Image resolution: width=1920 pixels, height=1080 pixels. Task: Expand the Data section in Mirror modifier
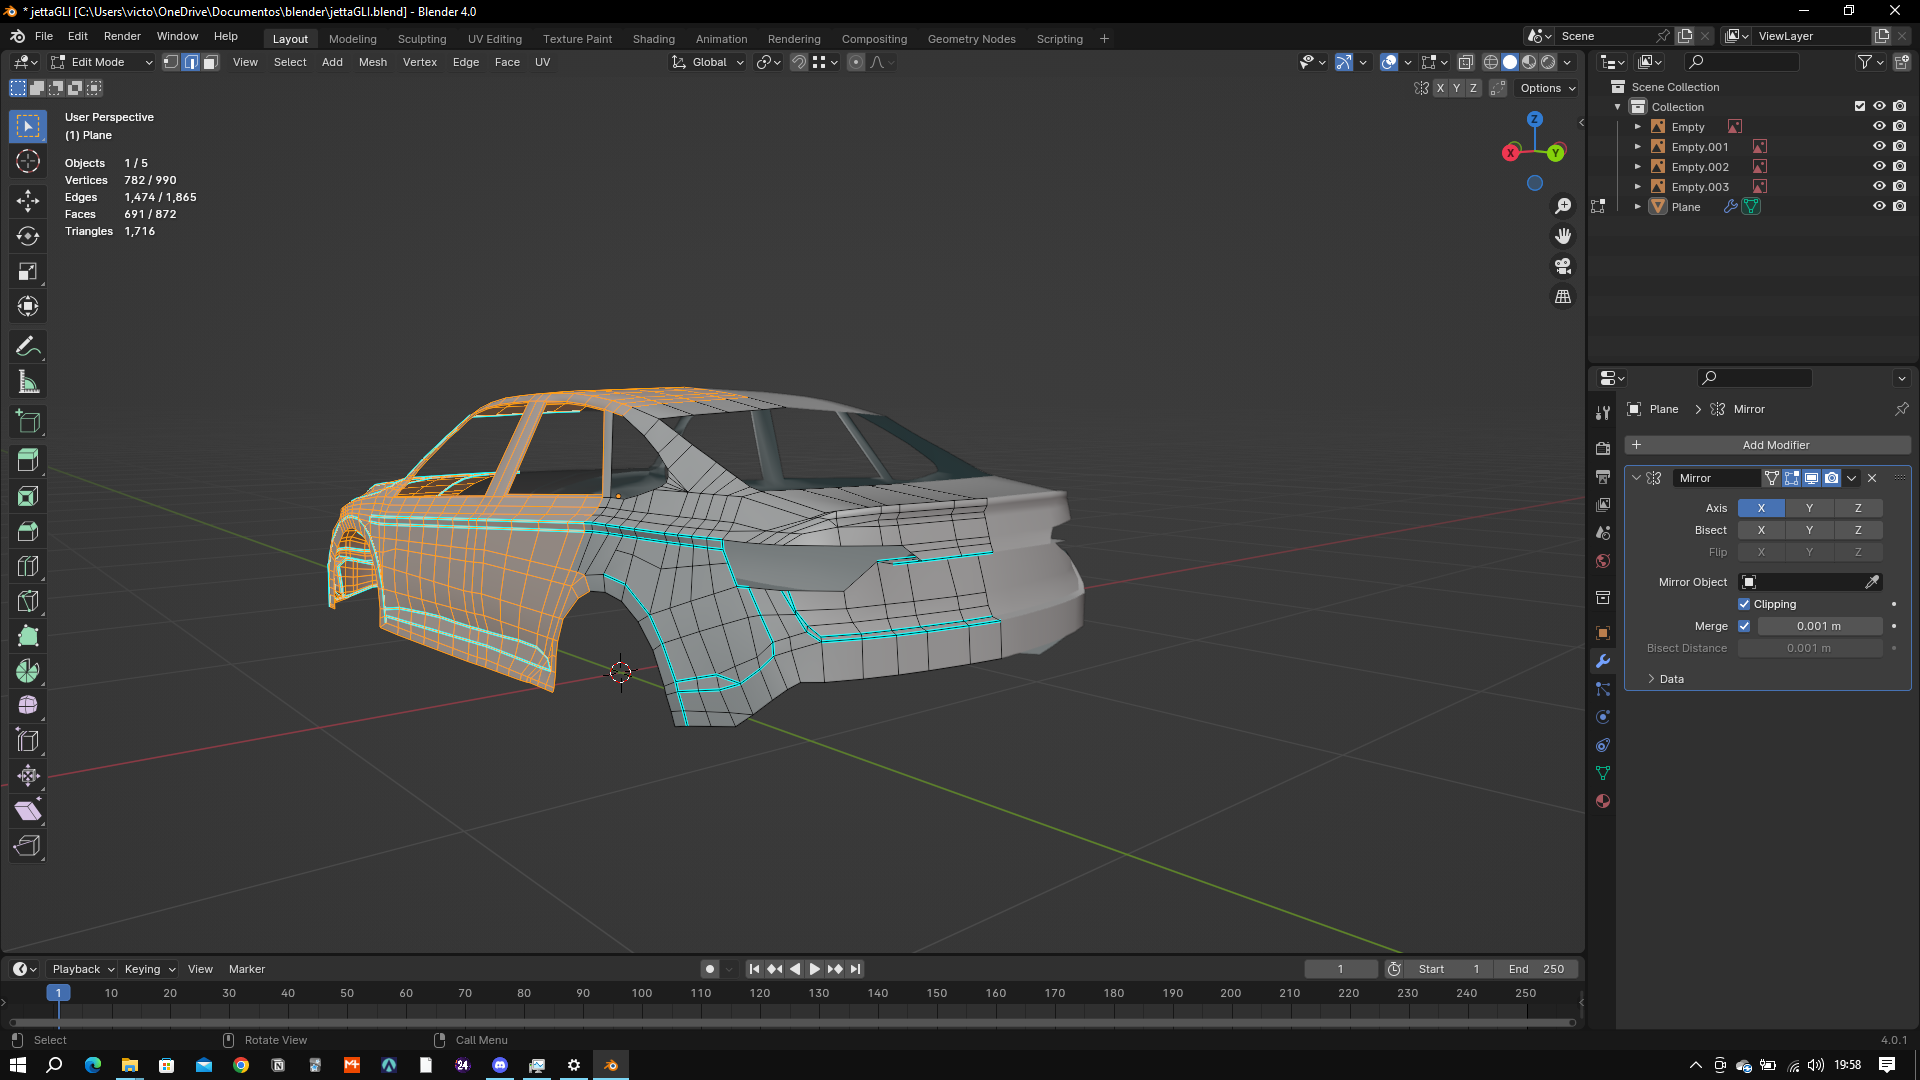(1664, 679)
